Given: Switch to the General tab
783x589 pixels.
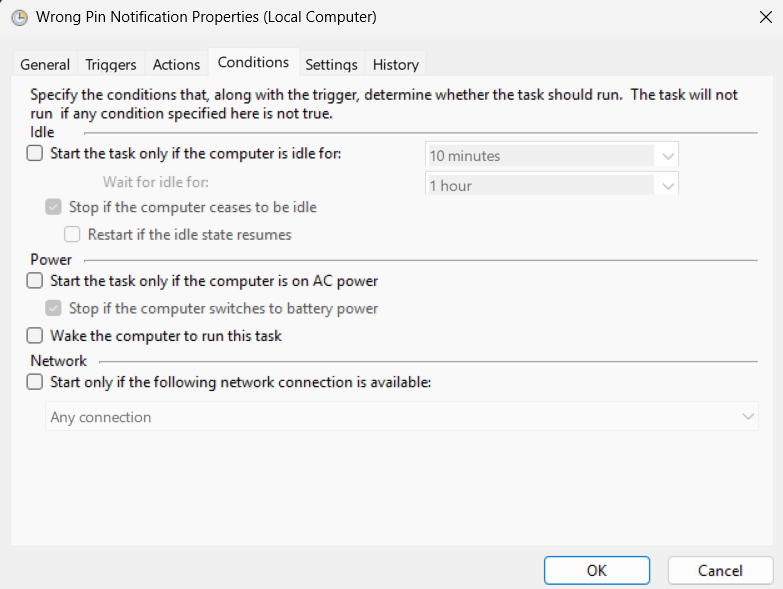Looking at the screenshot, I should point(45,64).
